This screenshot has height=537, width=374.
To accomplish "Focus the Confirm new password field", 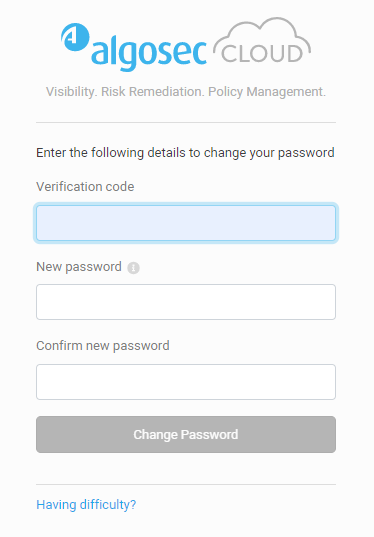I will point(186,382).
